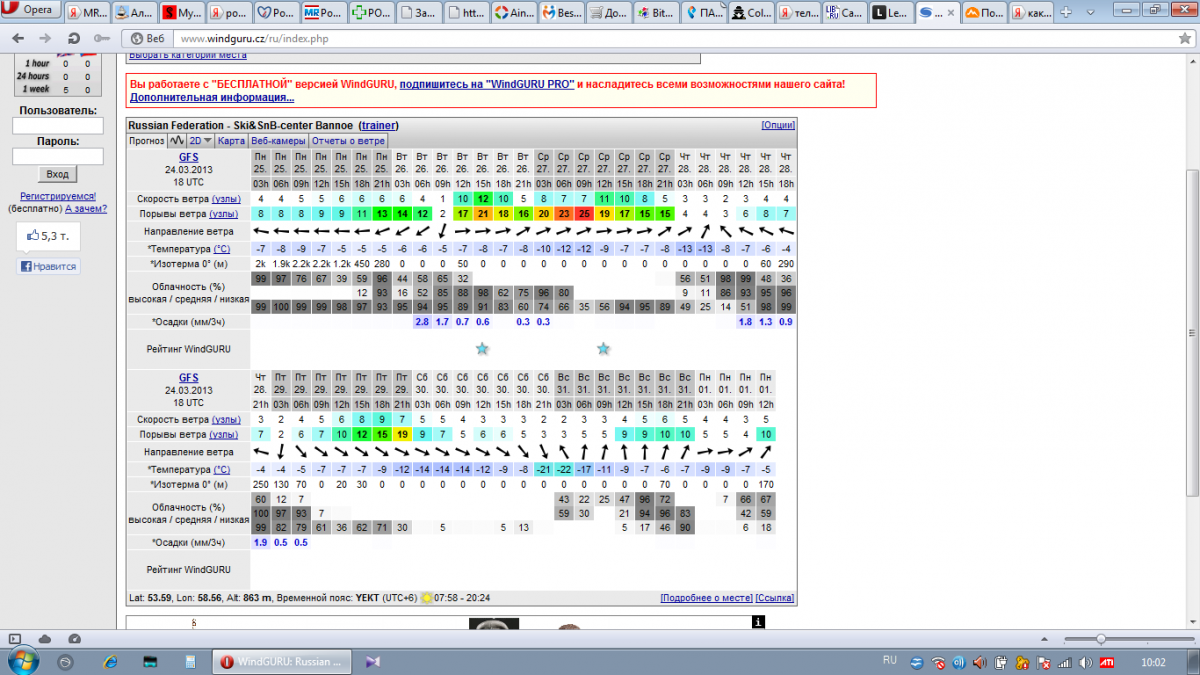Click the Пароль password field

pos(58,157)
